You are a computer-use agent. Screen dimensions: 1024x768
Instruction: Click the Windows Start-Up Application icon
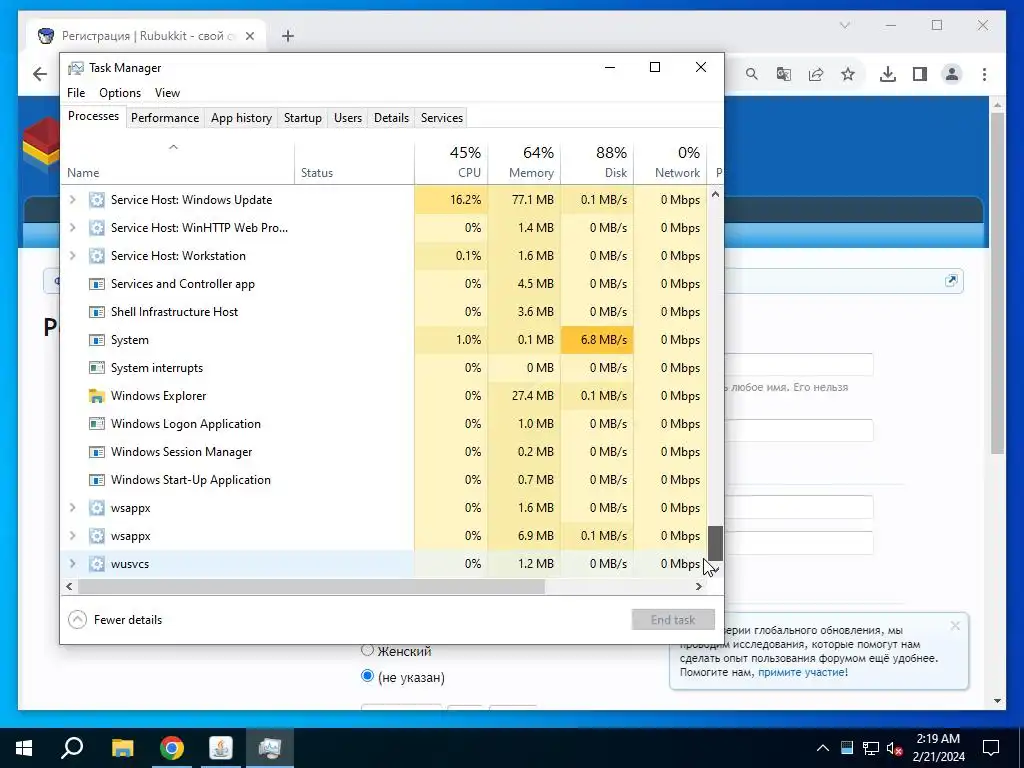tap(97, 480)
